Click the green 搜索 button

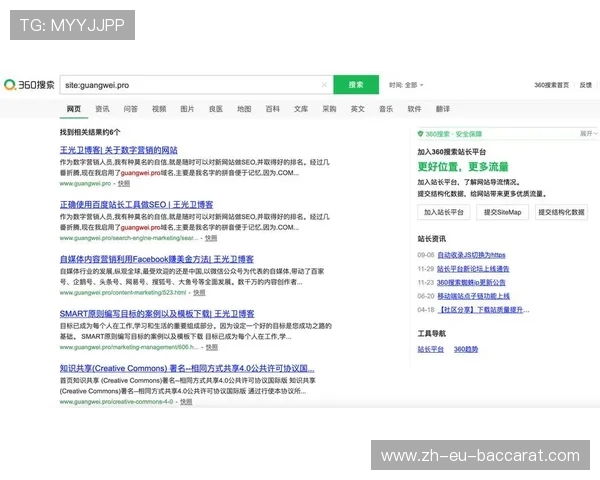tap(356, 85)
